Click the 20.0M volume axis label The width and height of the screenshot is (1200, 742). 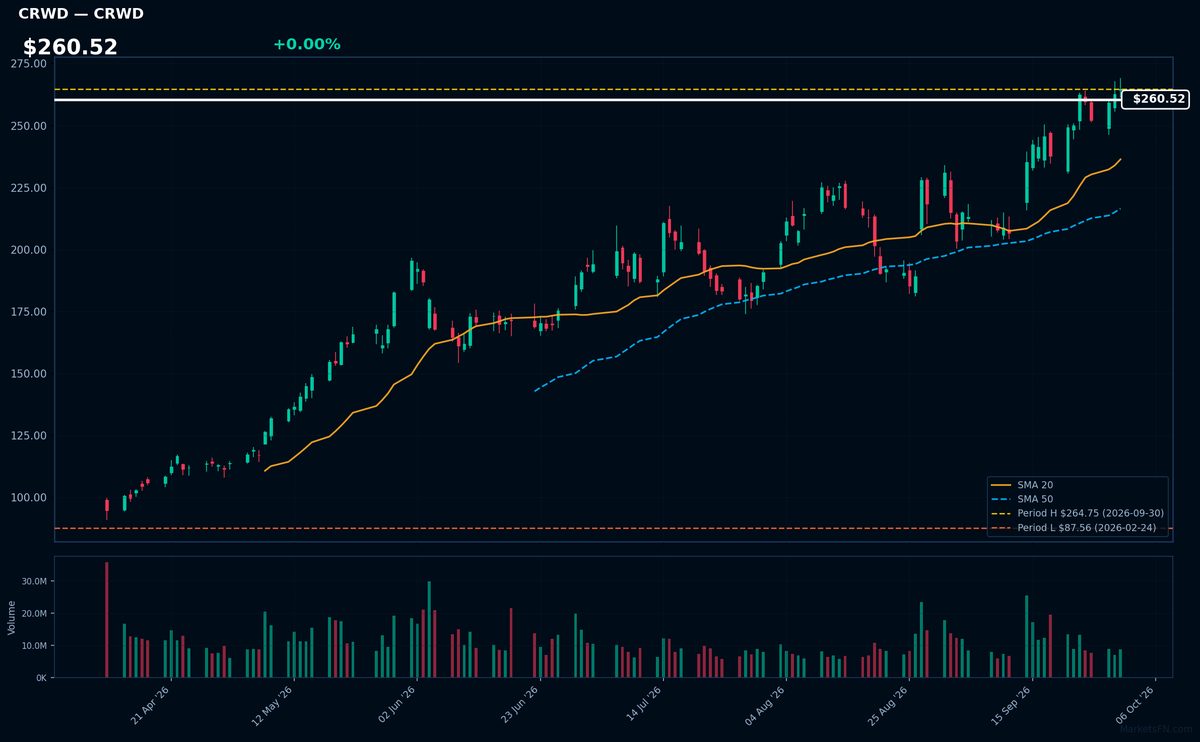click(34, 613)
